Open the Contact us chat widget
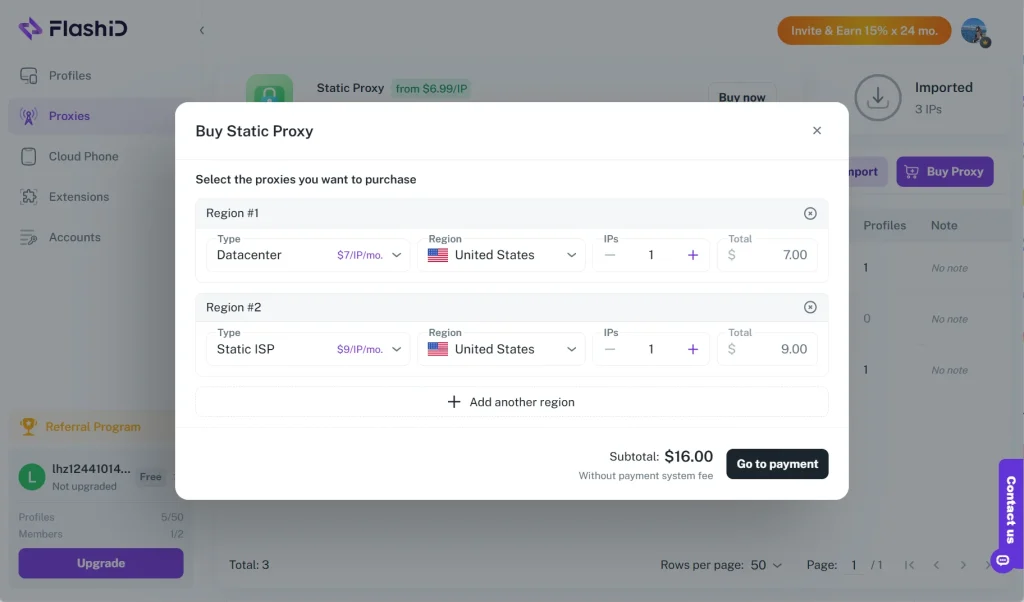 coord(1009,510)
